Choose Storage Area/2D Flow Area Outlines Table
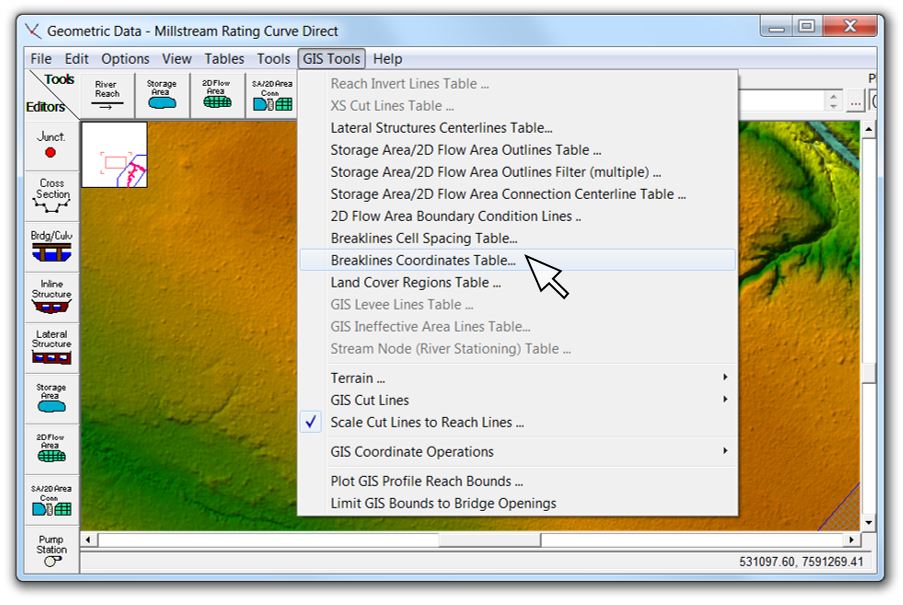Viewport: 903px width, 605px height. point(518,150)
